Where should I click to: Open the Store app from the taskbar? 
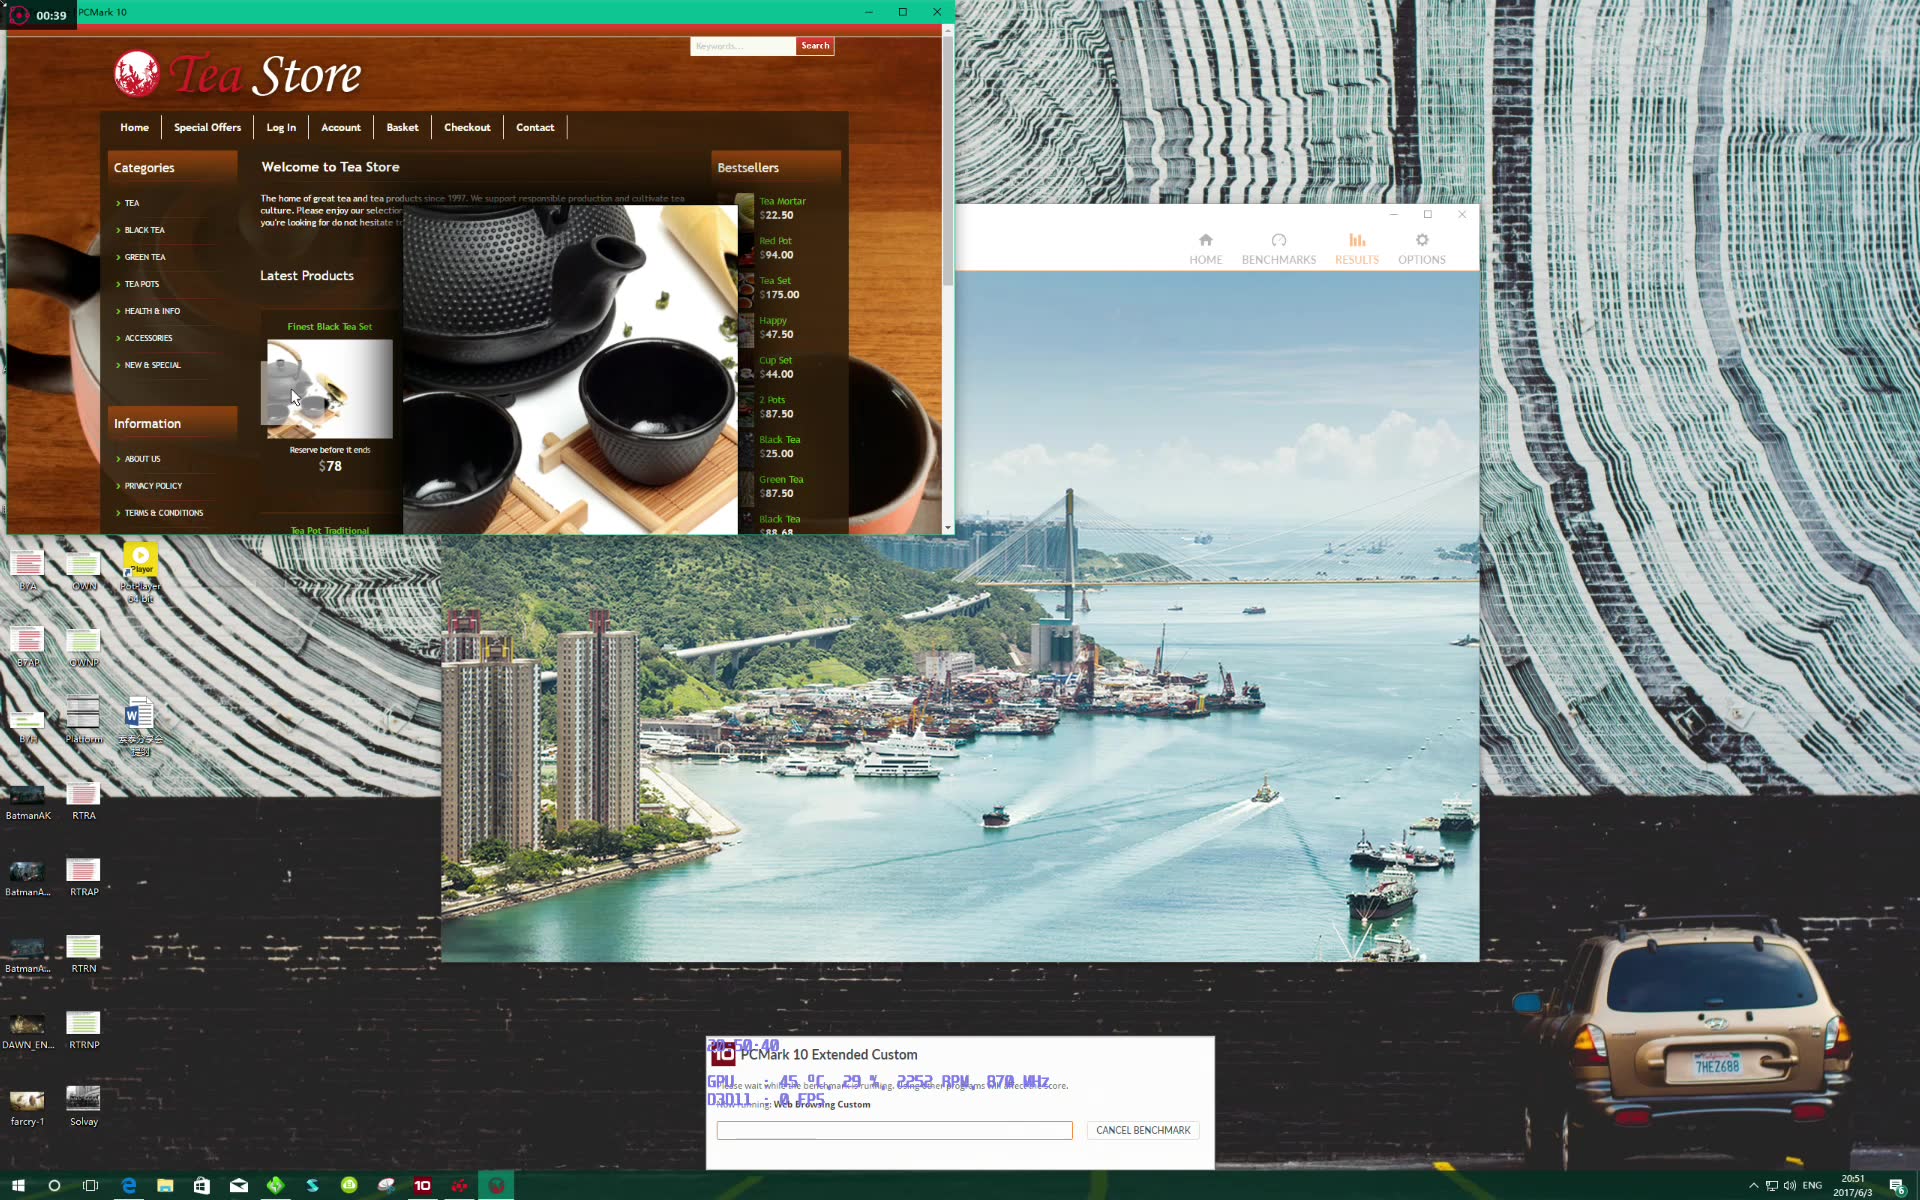(202, 1185)
